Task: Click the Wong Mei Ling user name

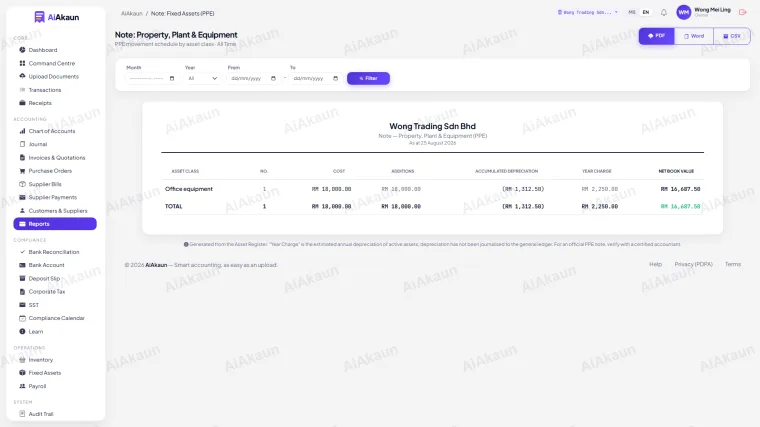Action: coord(712,10)
